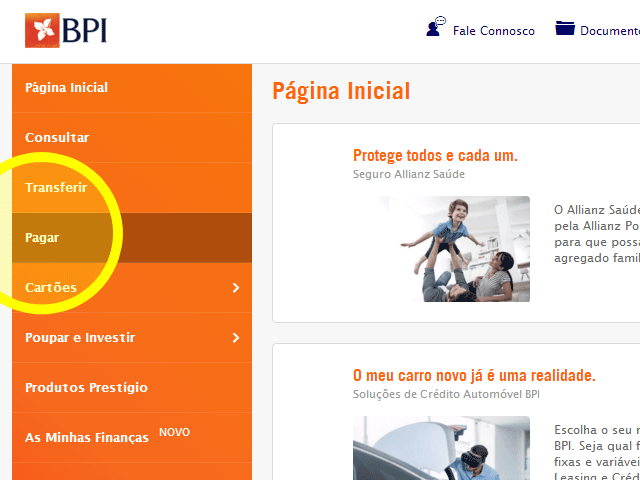This screenshot has height=480, width=640.
Task: Expand the Poupar e Investir chevron
Action: click(236, 338)
